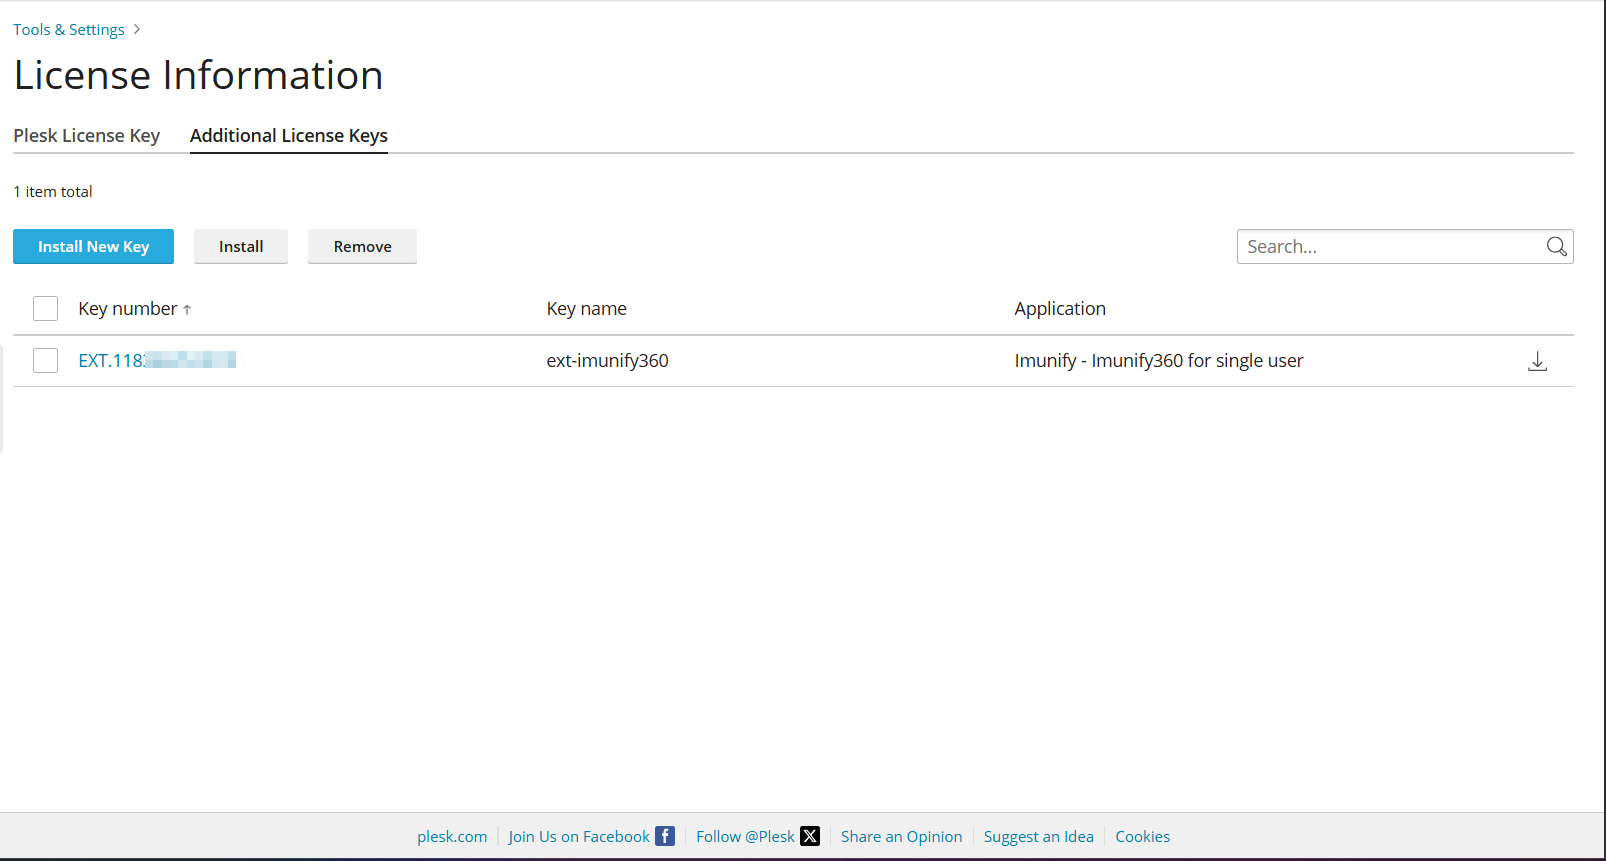
Task: Open the Facebook icon in footer
Action: [x=665, y=836]
